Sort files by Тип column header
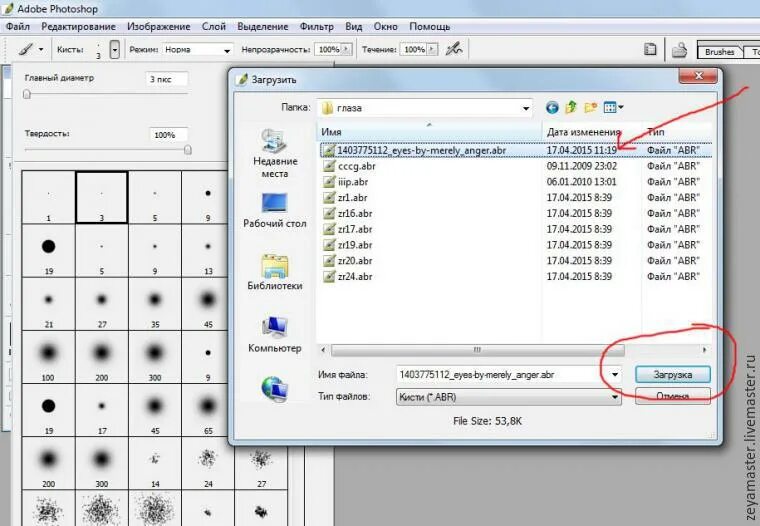760x526 pixels. 677,132
